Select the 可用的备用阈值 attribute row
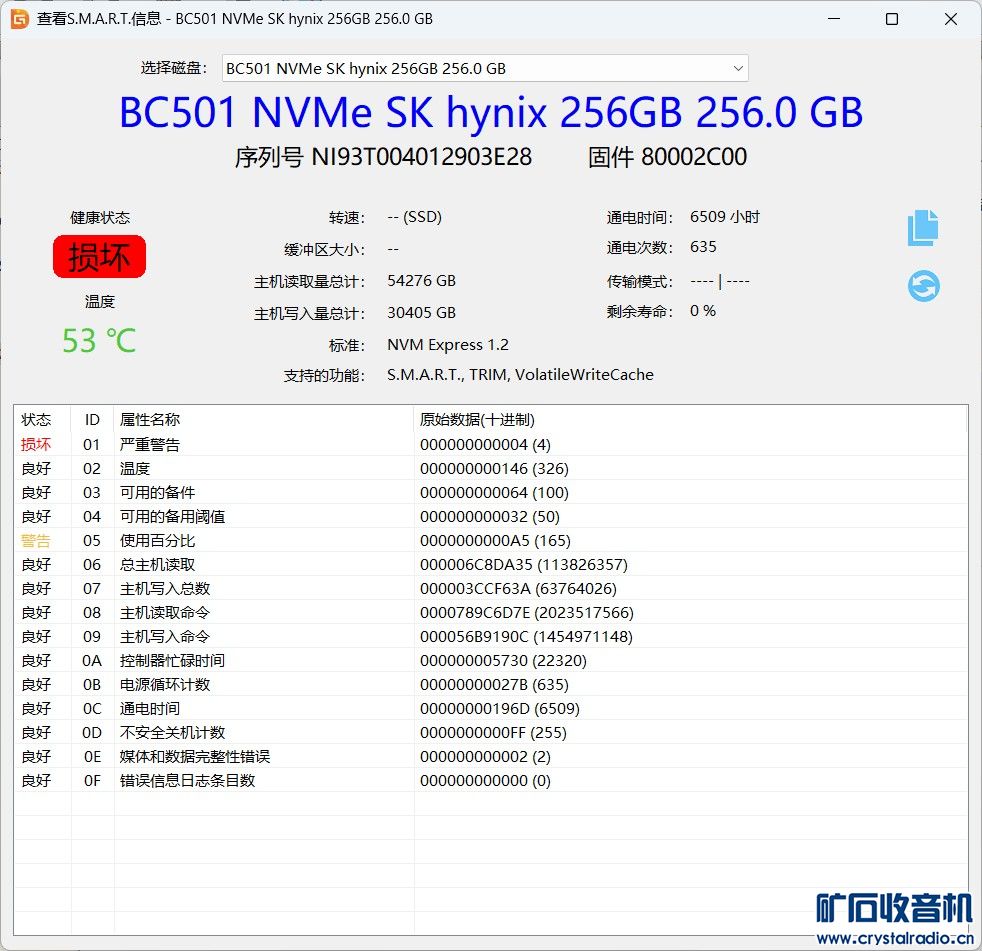 490,517
